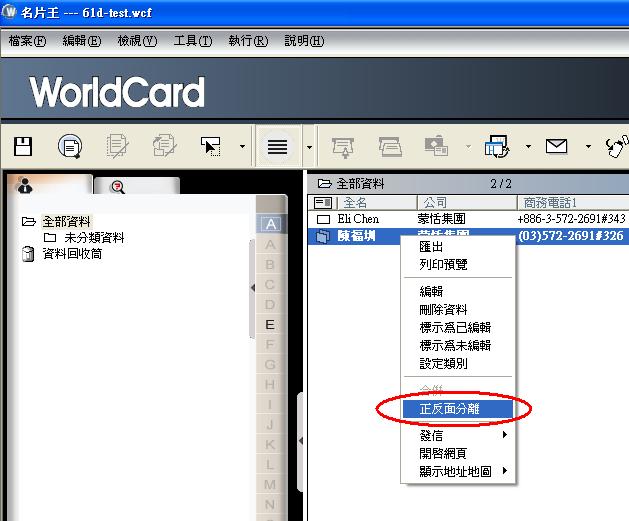629x521 pixels.
Task: Select 資料回收筒 in category tree
Action: point(72,253)
